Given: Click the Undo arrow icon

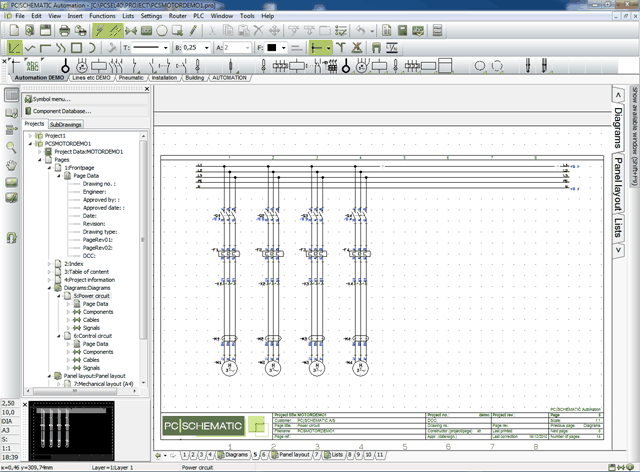Looking at the screenshot, I should (x=360, y=31).
